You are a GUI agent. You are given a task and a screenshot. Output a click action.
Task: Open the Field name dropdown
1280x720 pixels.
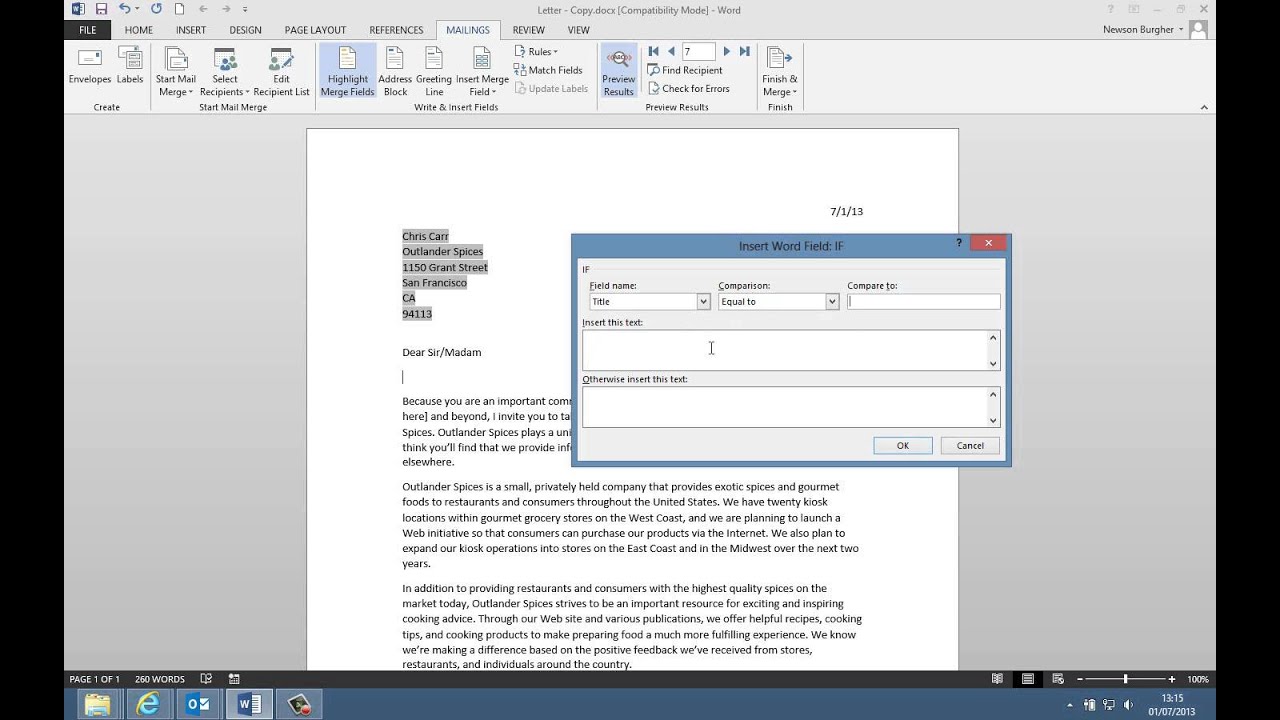(x=703, y=301)
